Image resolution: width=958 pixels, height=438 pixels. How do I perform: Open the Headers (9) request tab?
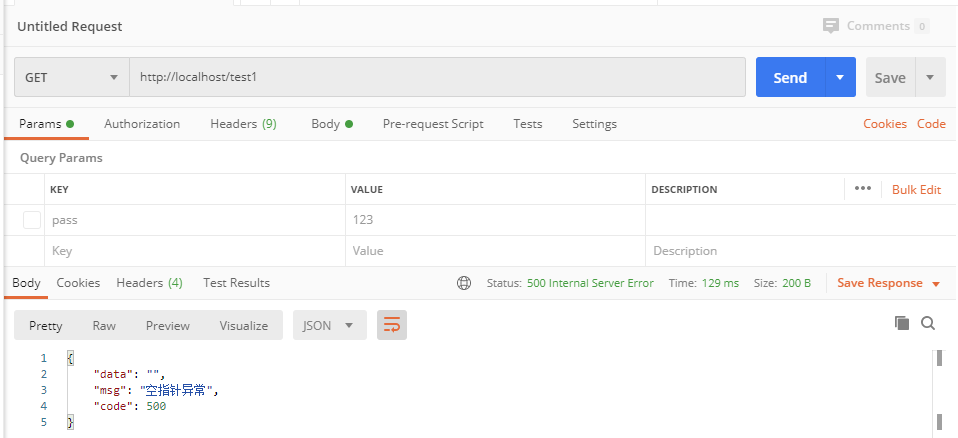tap(243, 124)
